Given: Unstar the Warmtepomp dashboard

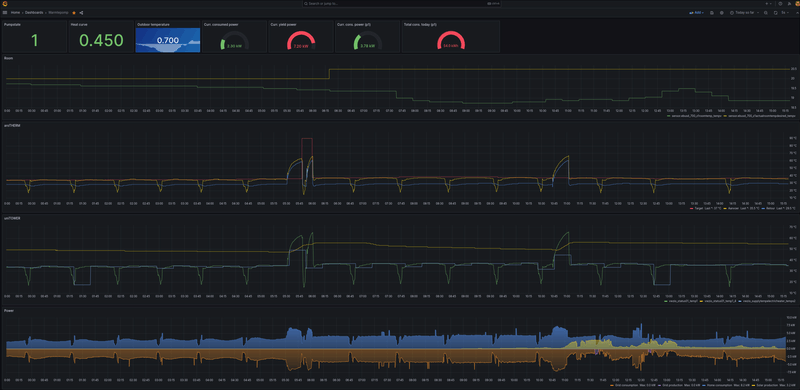Looking at the screenshot, I should tap(74, 12).
